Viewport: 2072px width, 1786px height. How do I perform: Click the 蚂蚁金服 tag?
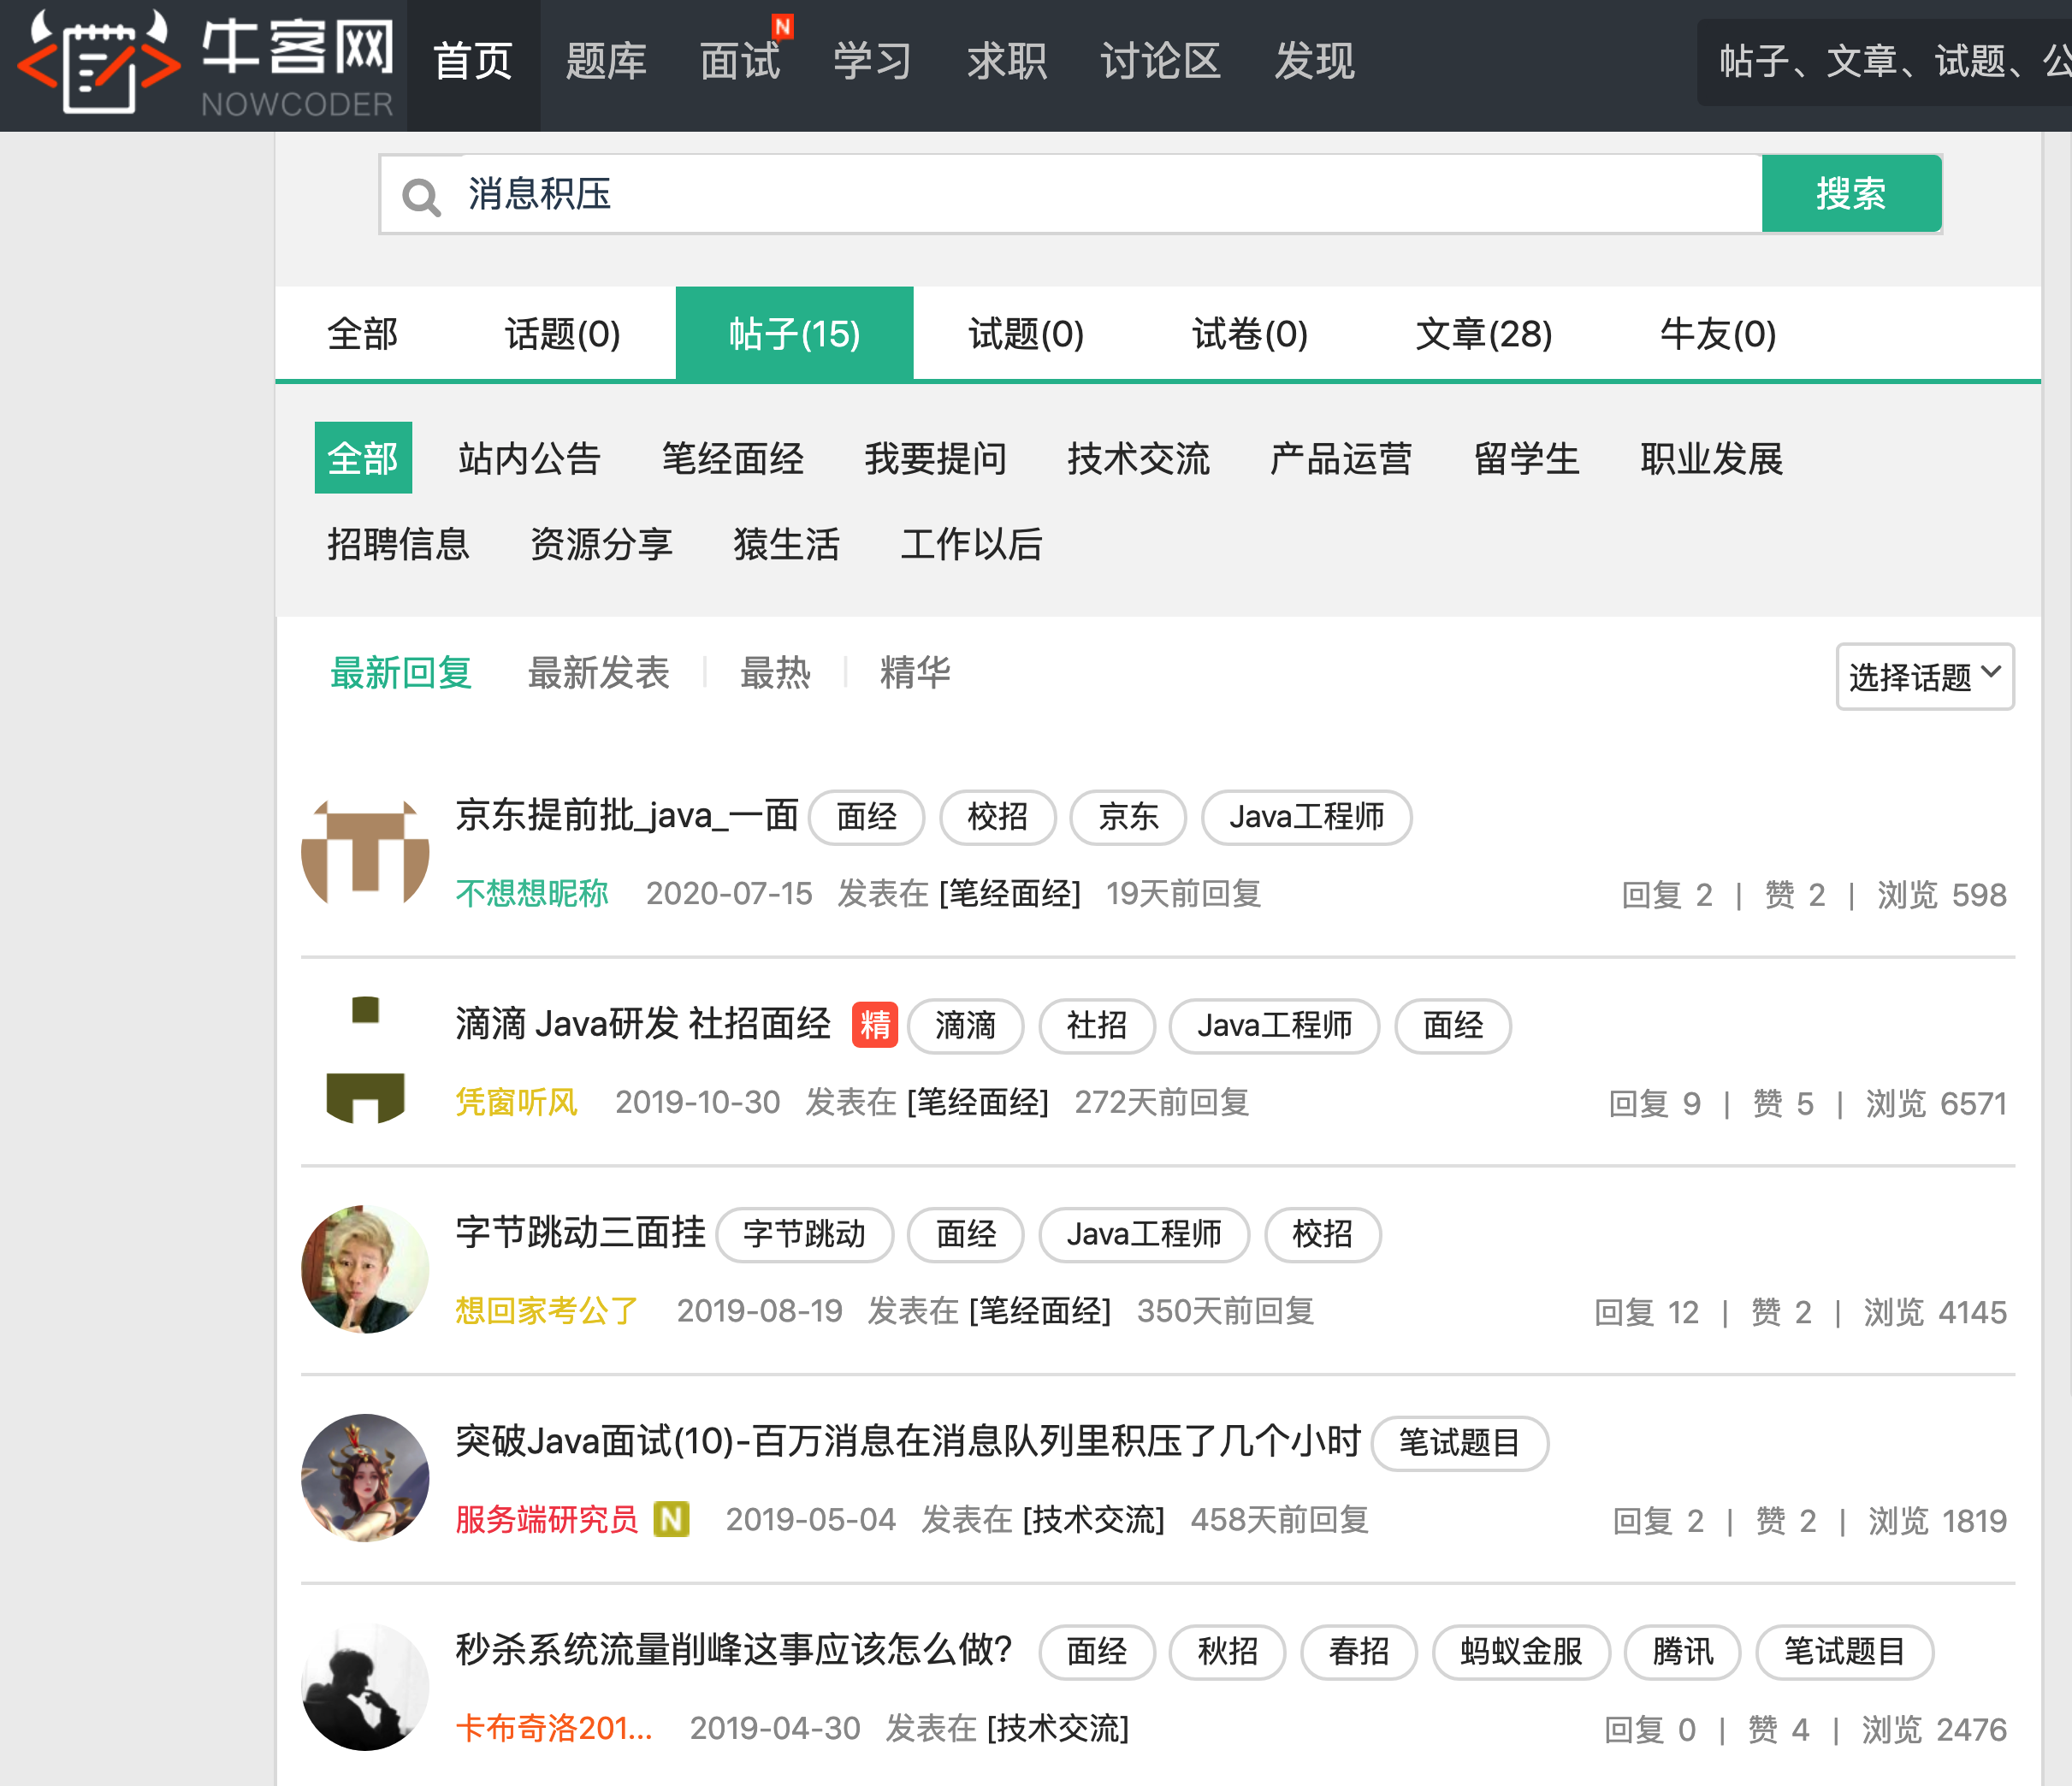[x=1520, y=1651]
